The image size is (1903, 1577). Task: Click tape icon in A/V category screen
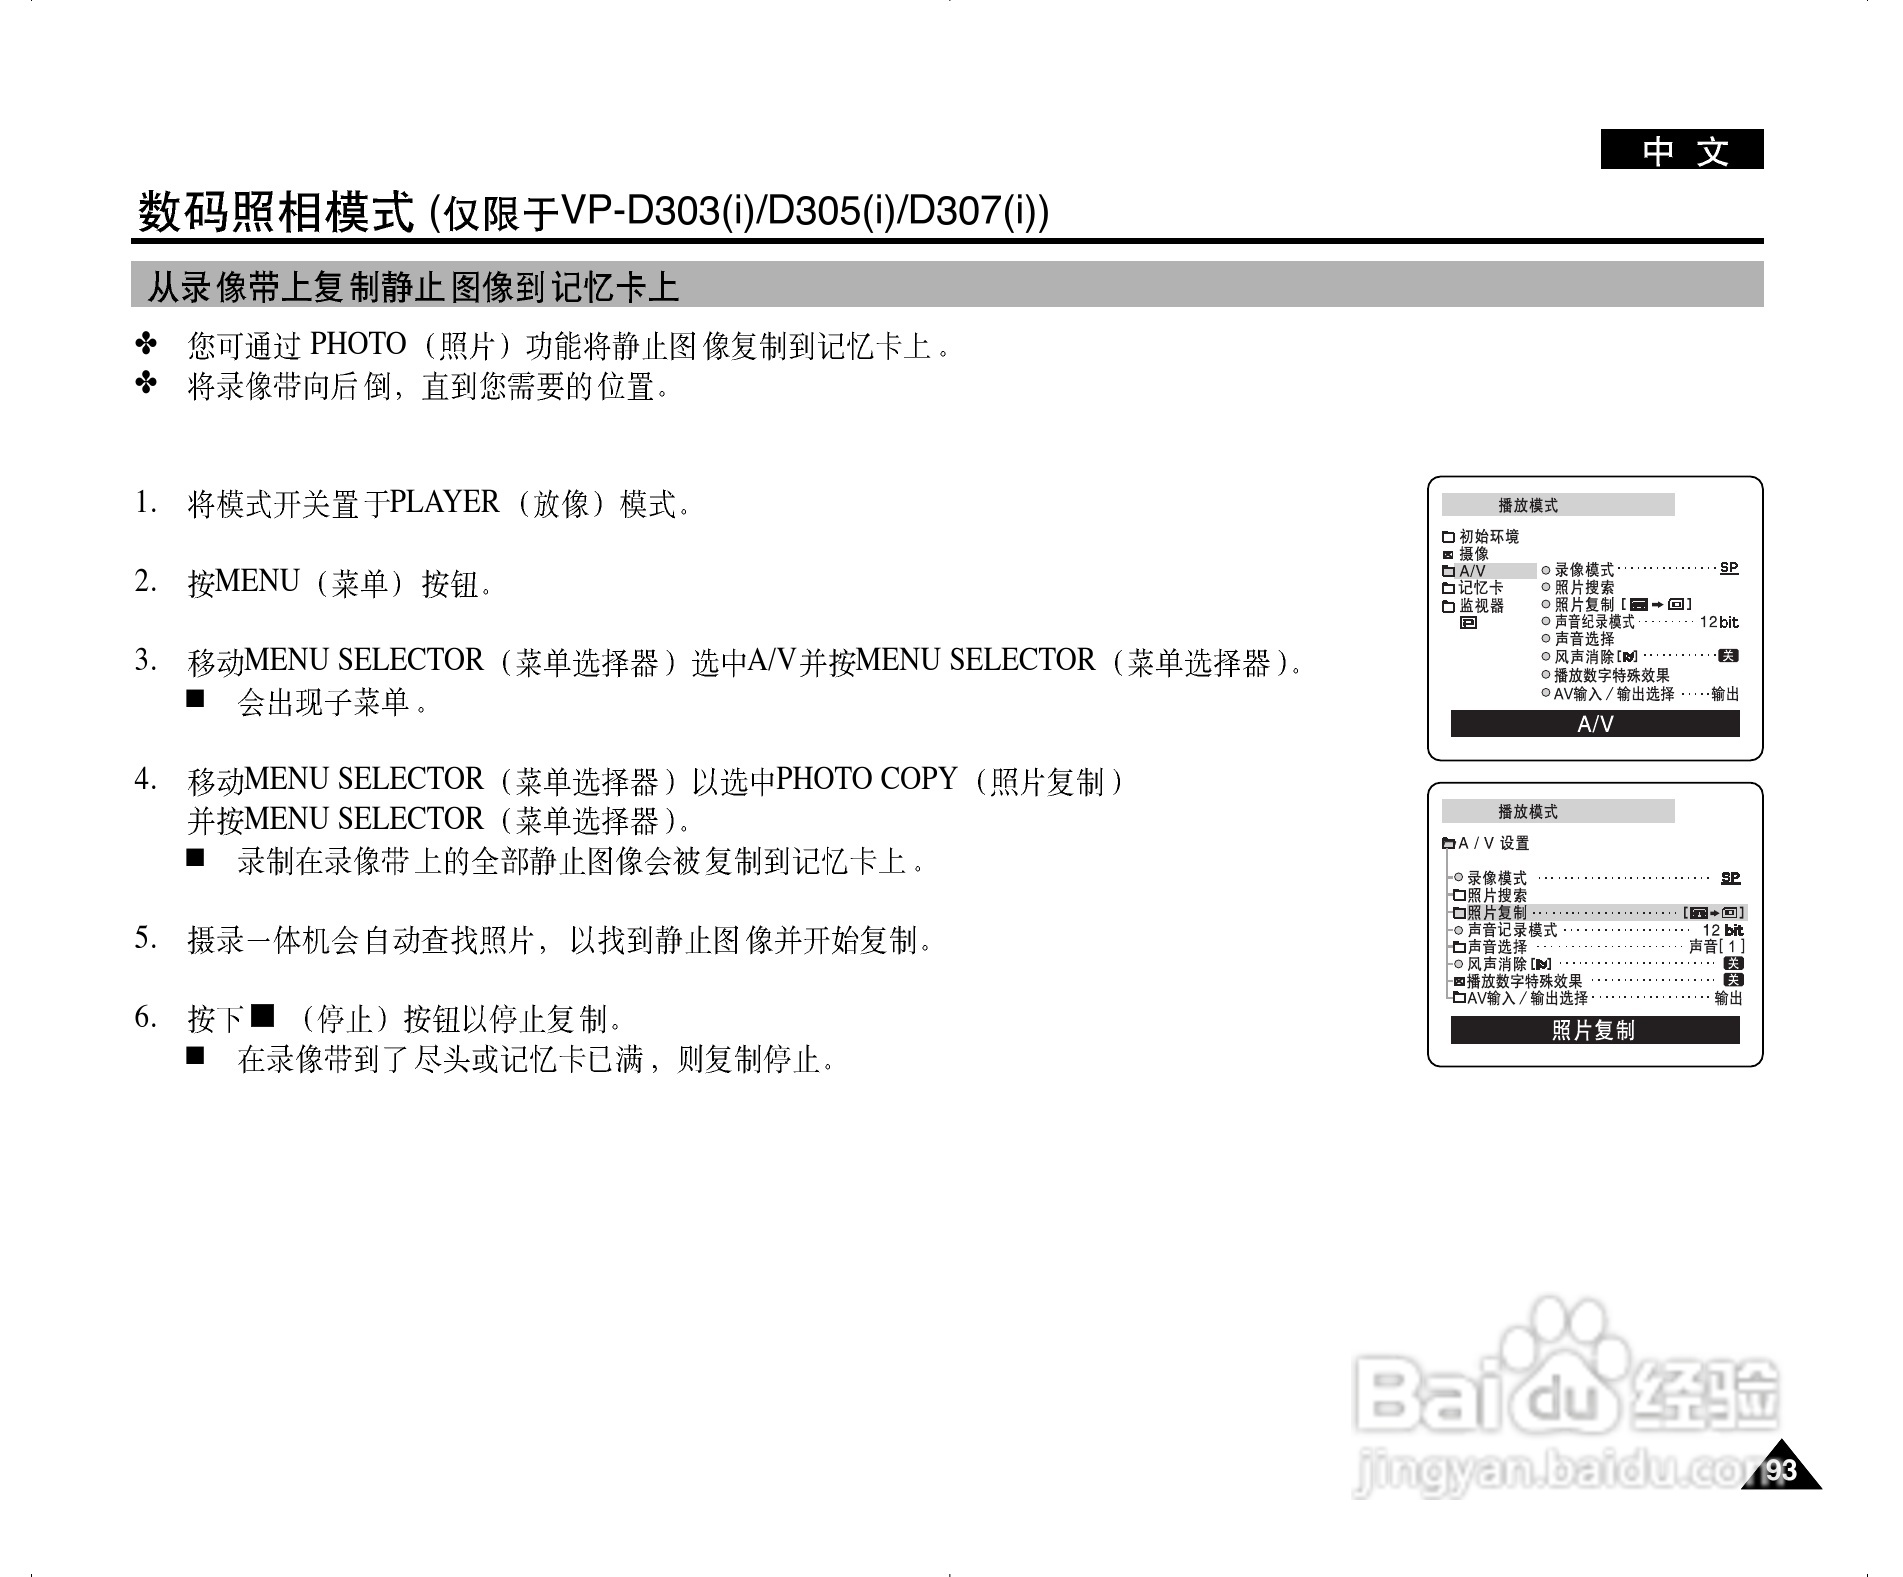(1639, 604)
